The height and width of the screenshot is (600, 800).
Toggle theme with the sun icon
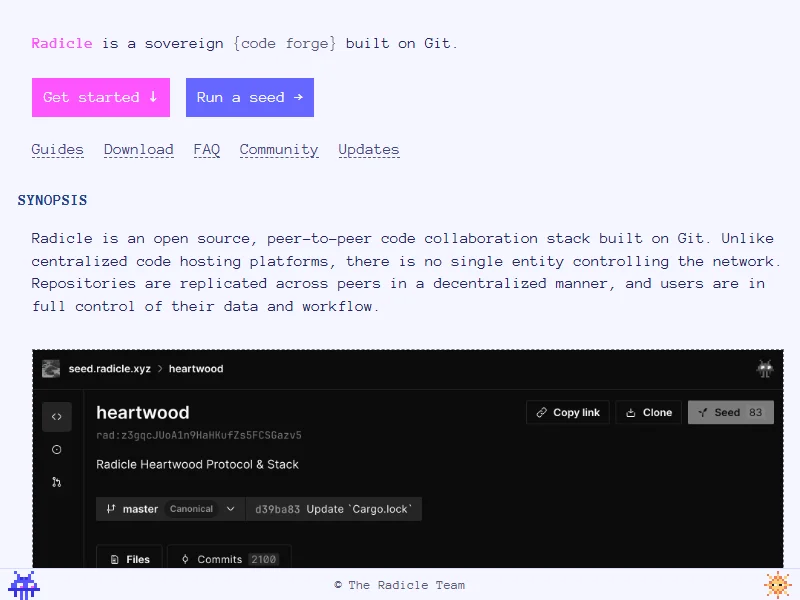click(x=777, y=584)
